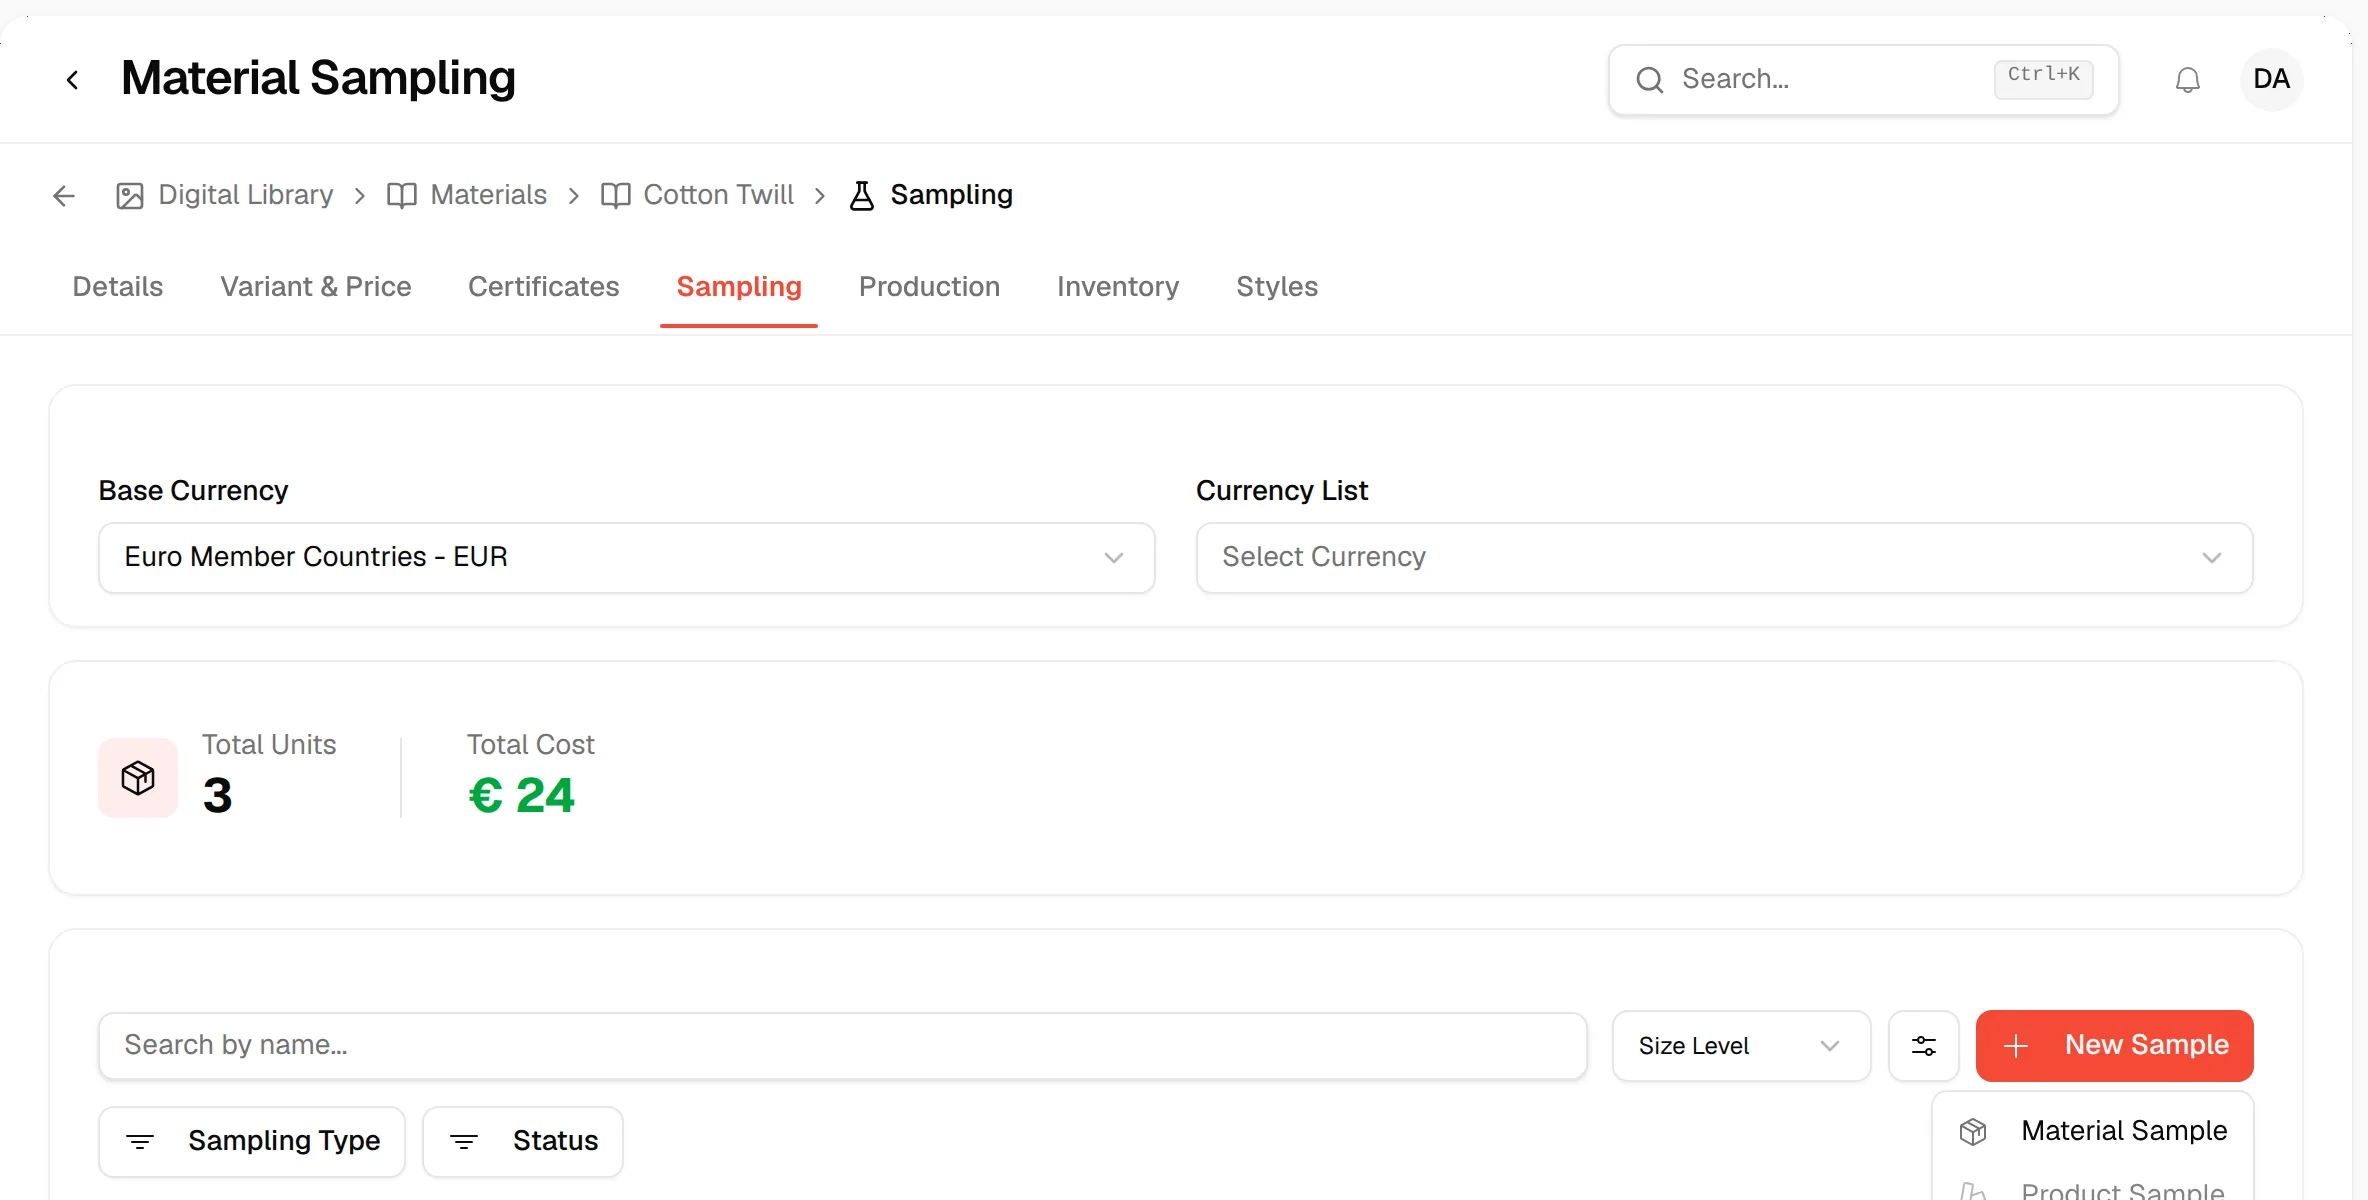This screenshot has height=1200, width=2368.
Task: Expand the Size Level dropdown
Action: 1741,1046
